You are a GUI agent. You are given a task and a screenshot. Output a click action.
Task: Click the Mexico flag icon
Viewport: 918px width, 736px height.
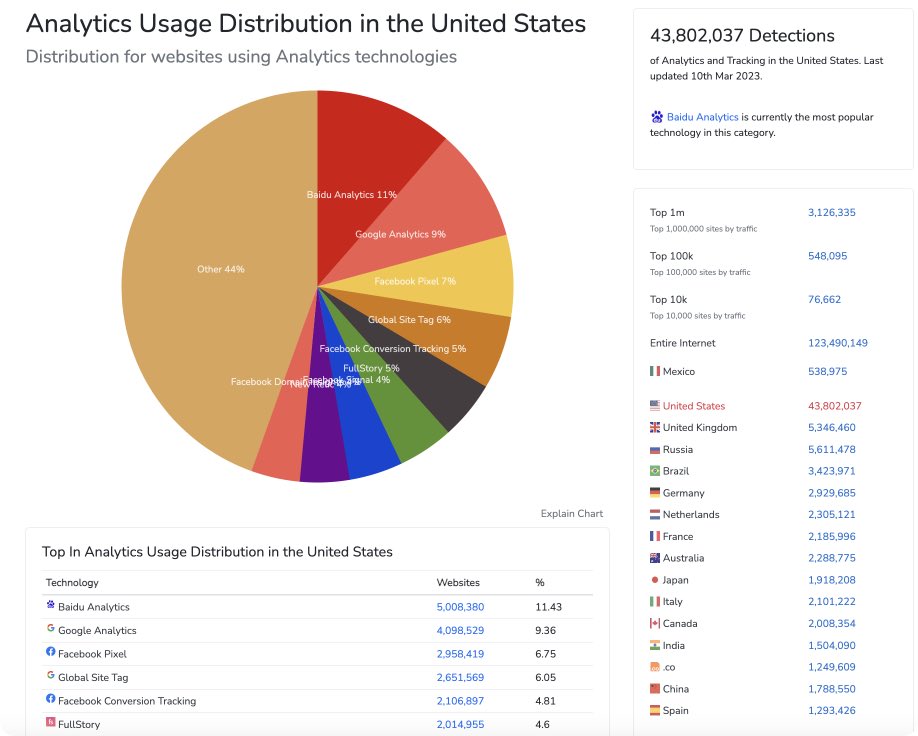(655, 371)
